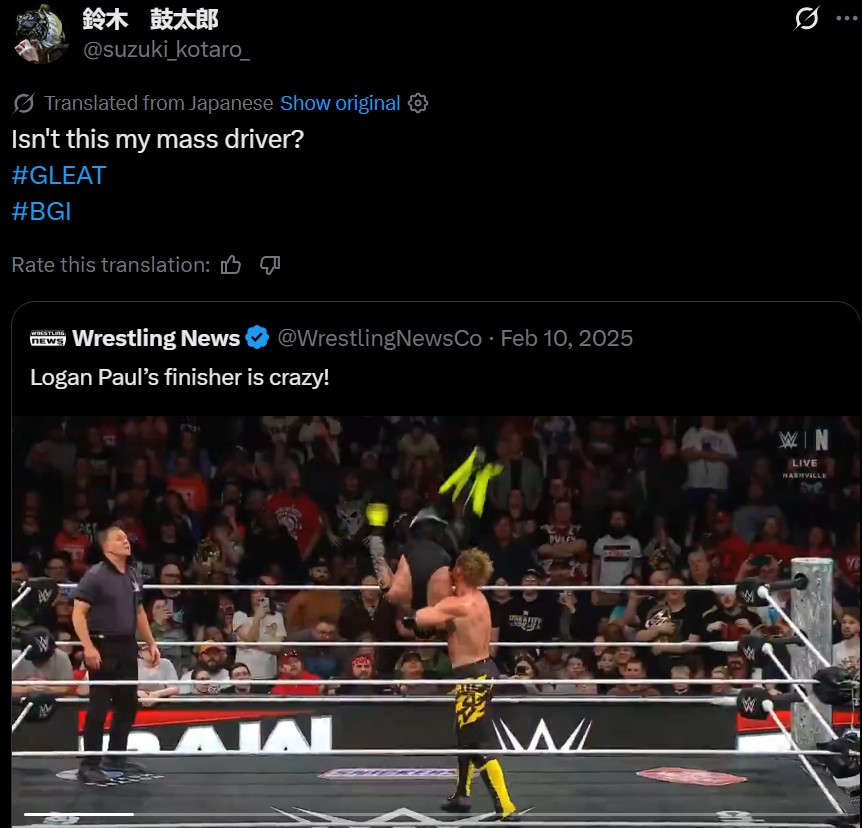Open the #BGI hashtag
This screenshot has height=828, width=862.
click(42, 211)
